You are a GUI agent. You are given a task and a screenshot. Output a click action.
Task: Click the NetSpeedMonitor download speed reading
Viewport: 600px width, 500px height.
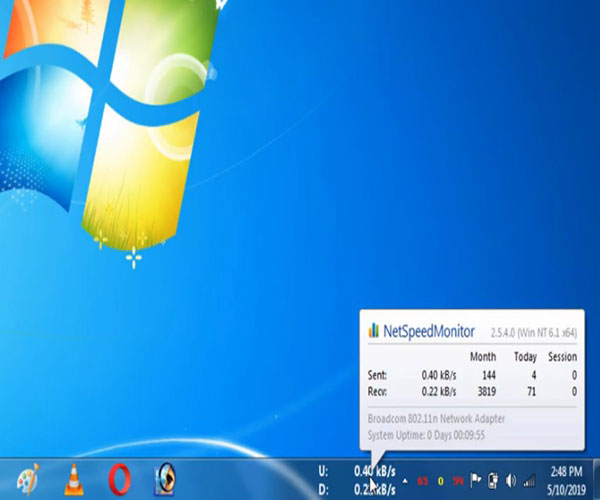point(375,489)
